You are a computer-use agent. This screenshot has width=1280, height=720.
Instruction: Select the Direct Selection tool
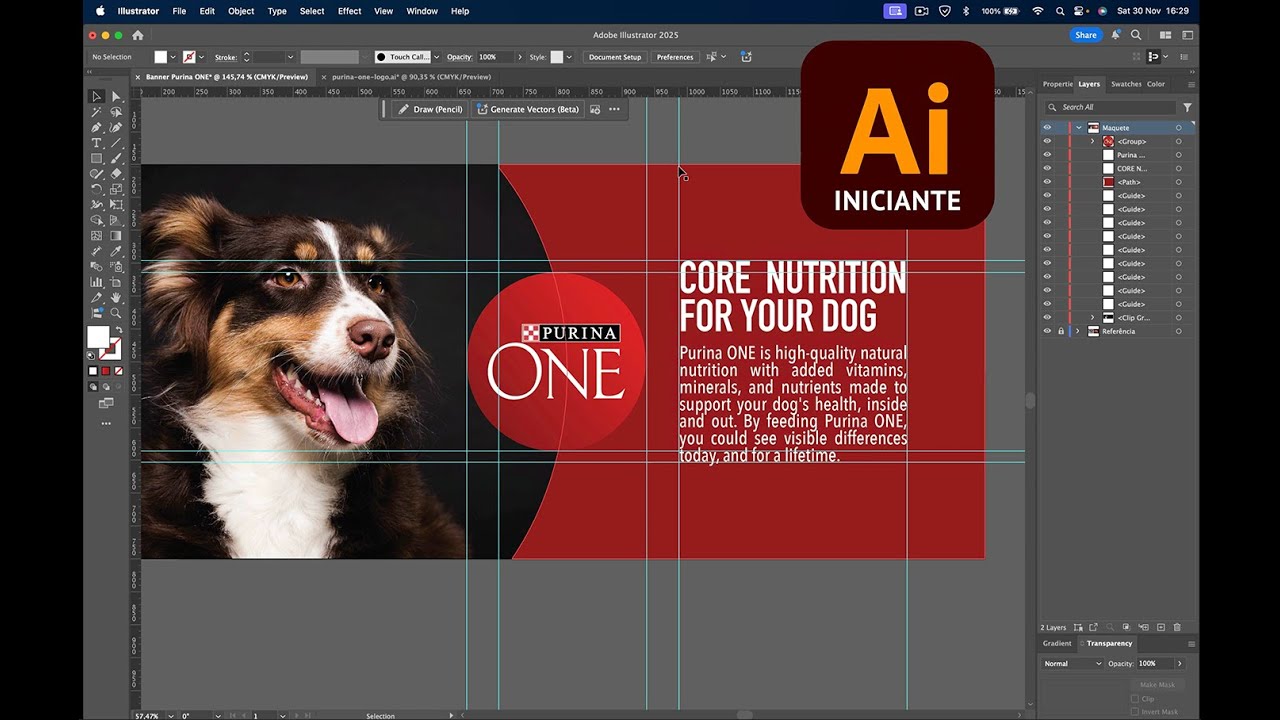[x=116, y=97]
